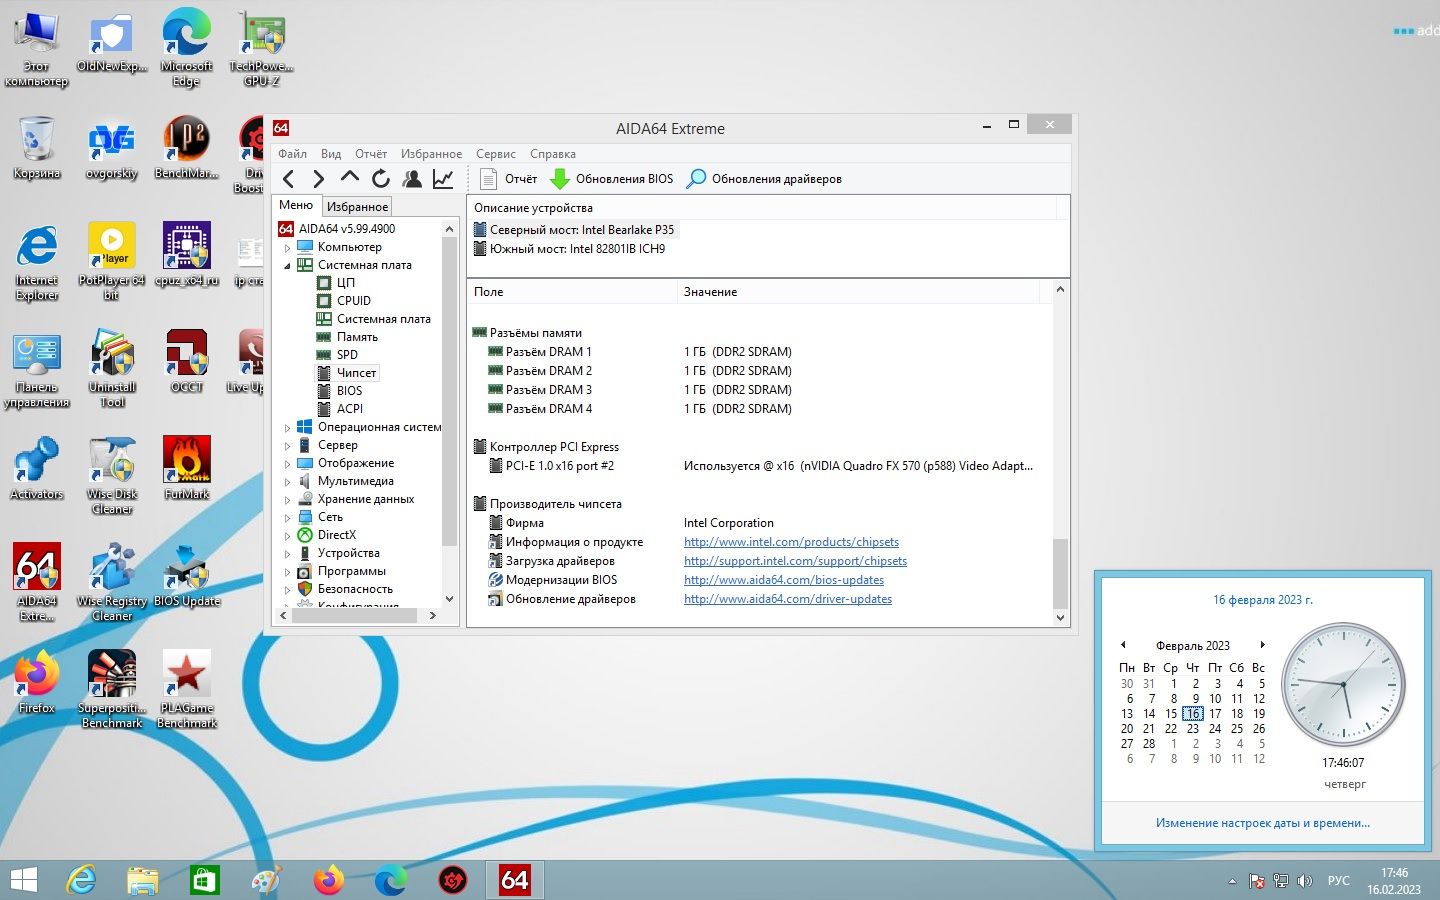1440x900 pixels.
Task: Select CPUID in the tree
Action: (x=353, y=301)
